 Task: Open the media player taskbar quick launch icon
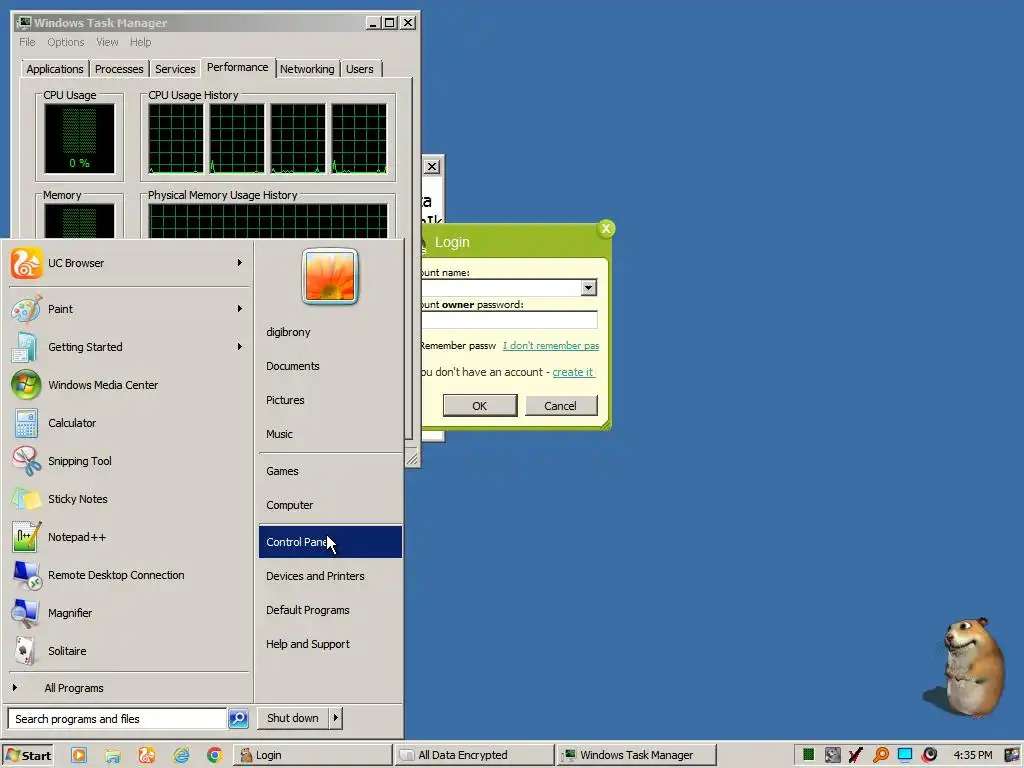(x=78, y=755)
